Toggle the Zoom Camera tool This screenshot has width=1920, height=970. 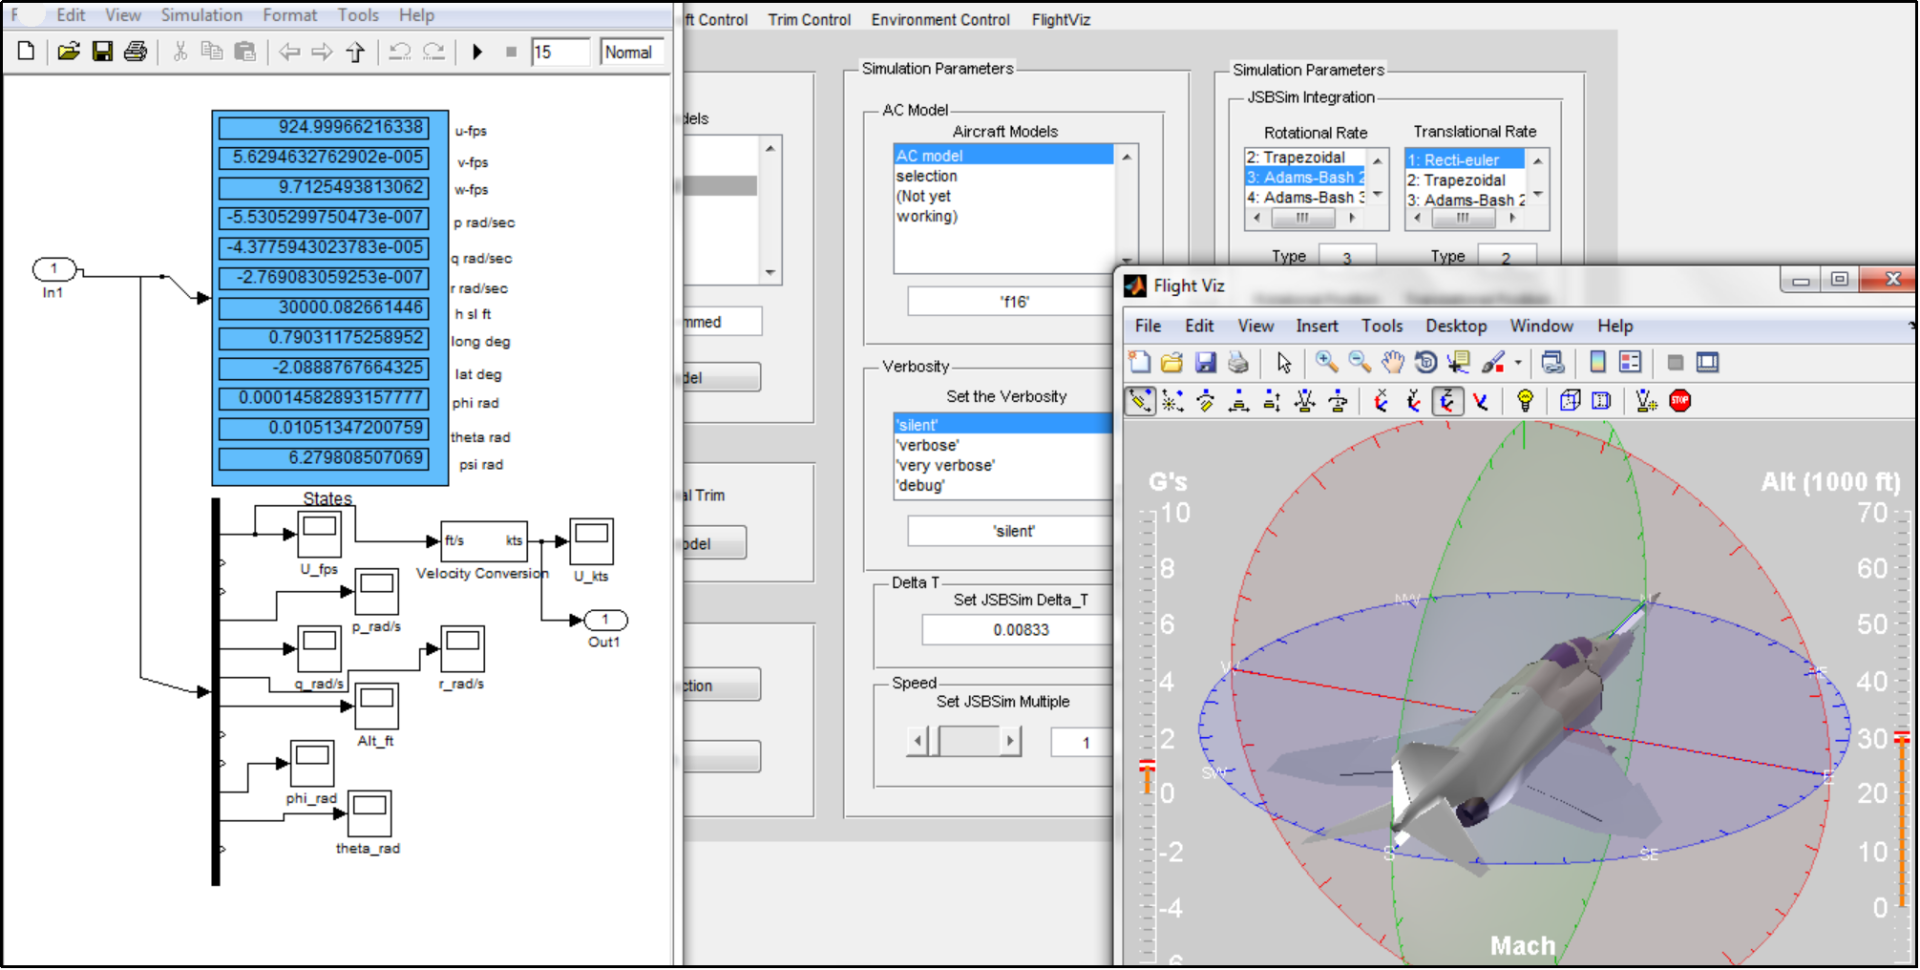[x=1304, y=401]
